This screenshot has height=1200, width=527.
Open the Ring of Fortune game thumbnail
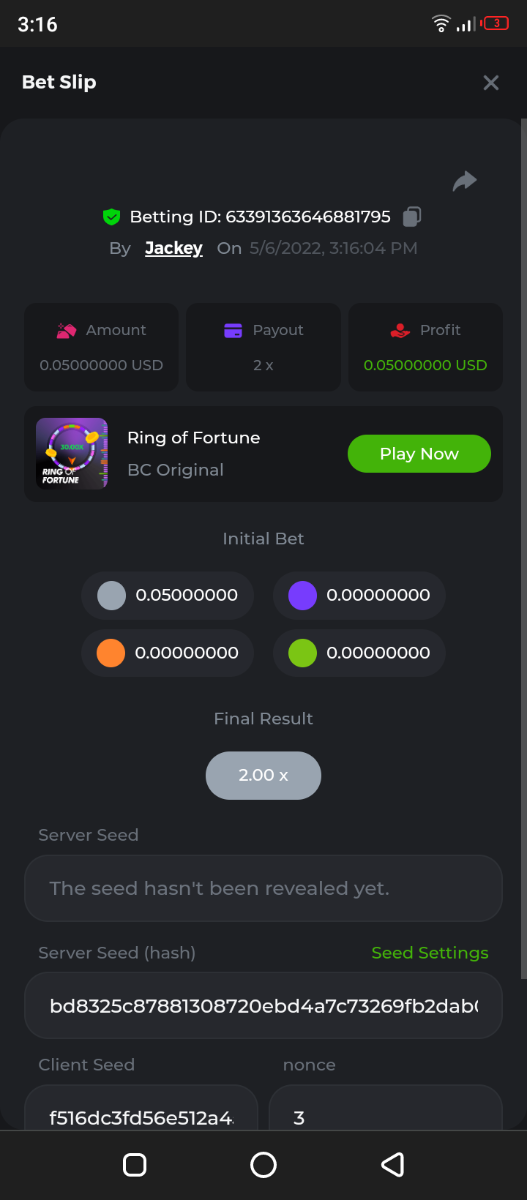(x=72, y=454)
